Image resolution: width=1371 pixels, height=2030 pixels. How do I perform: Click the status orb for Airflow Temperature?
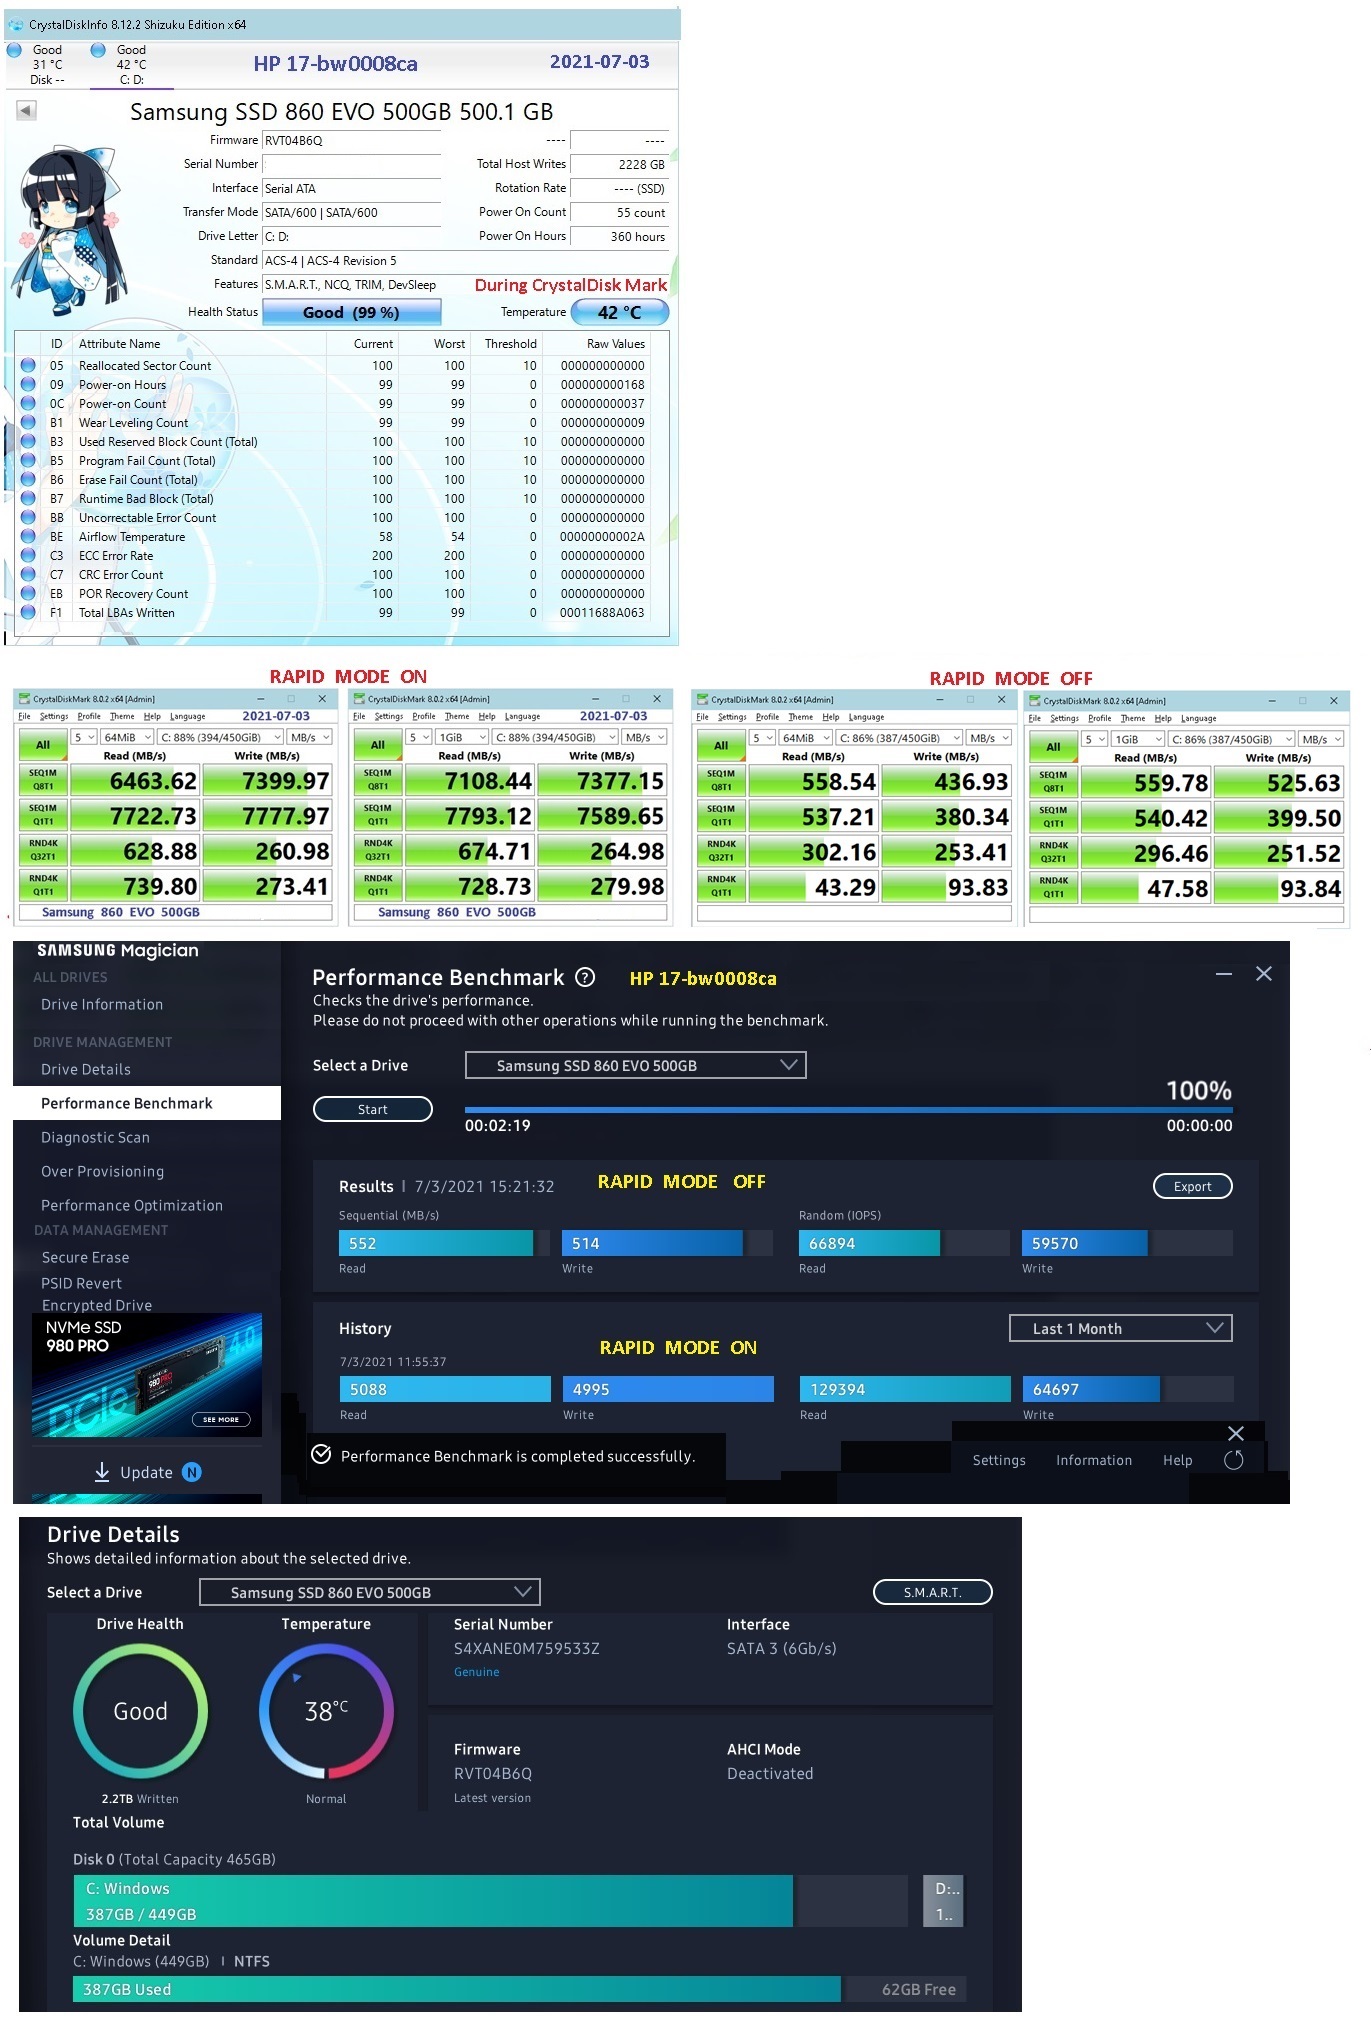(28, 537)
